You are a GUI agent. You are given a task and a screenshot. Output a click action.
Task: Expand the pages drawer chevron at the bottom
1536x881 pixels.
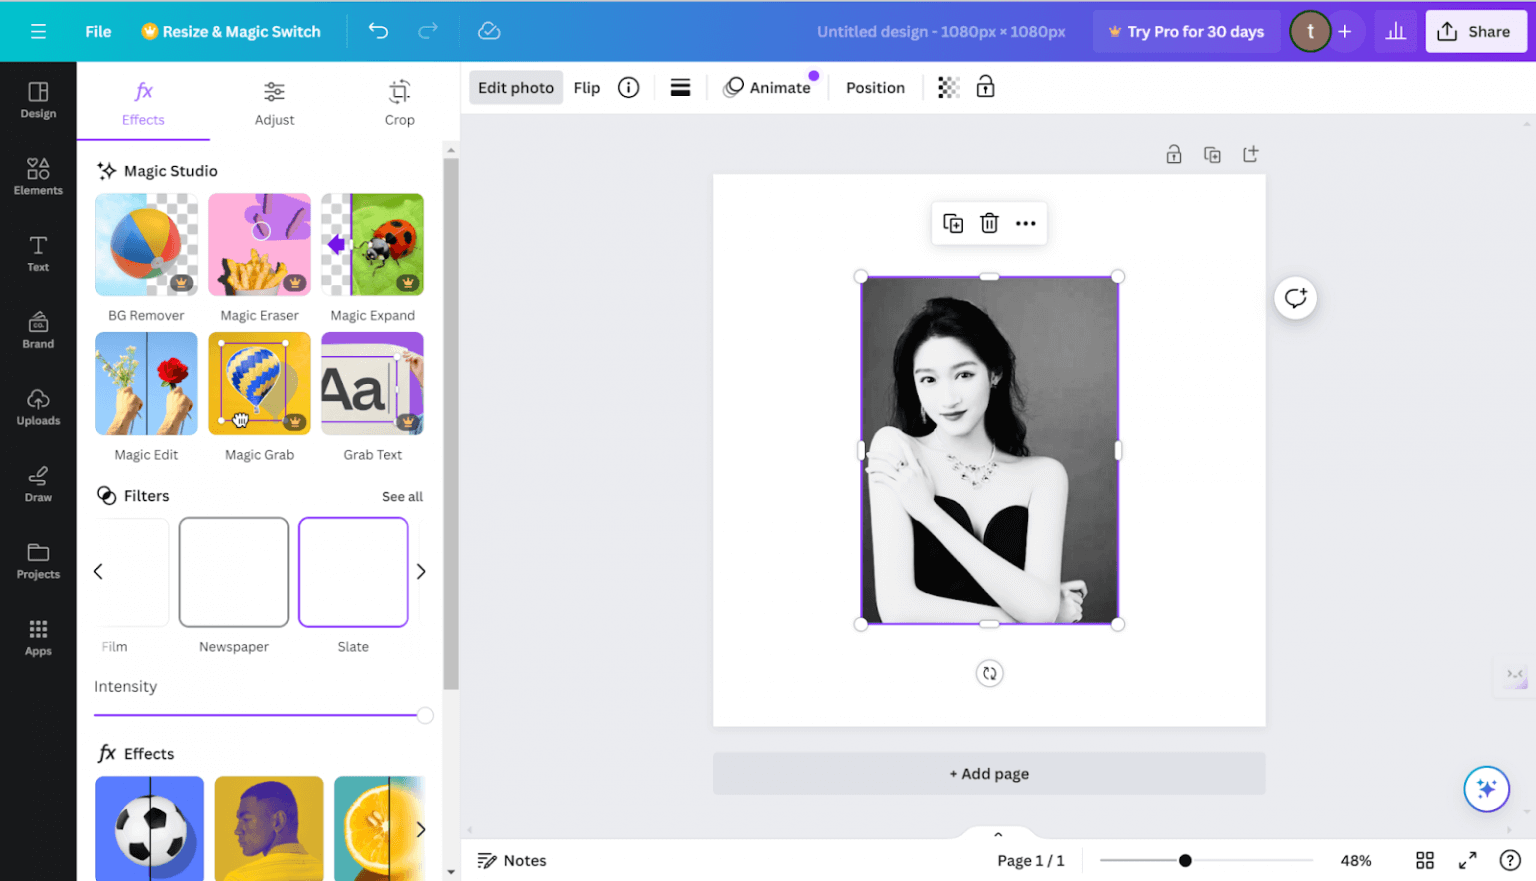(x=997, y=834)
